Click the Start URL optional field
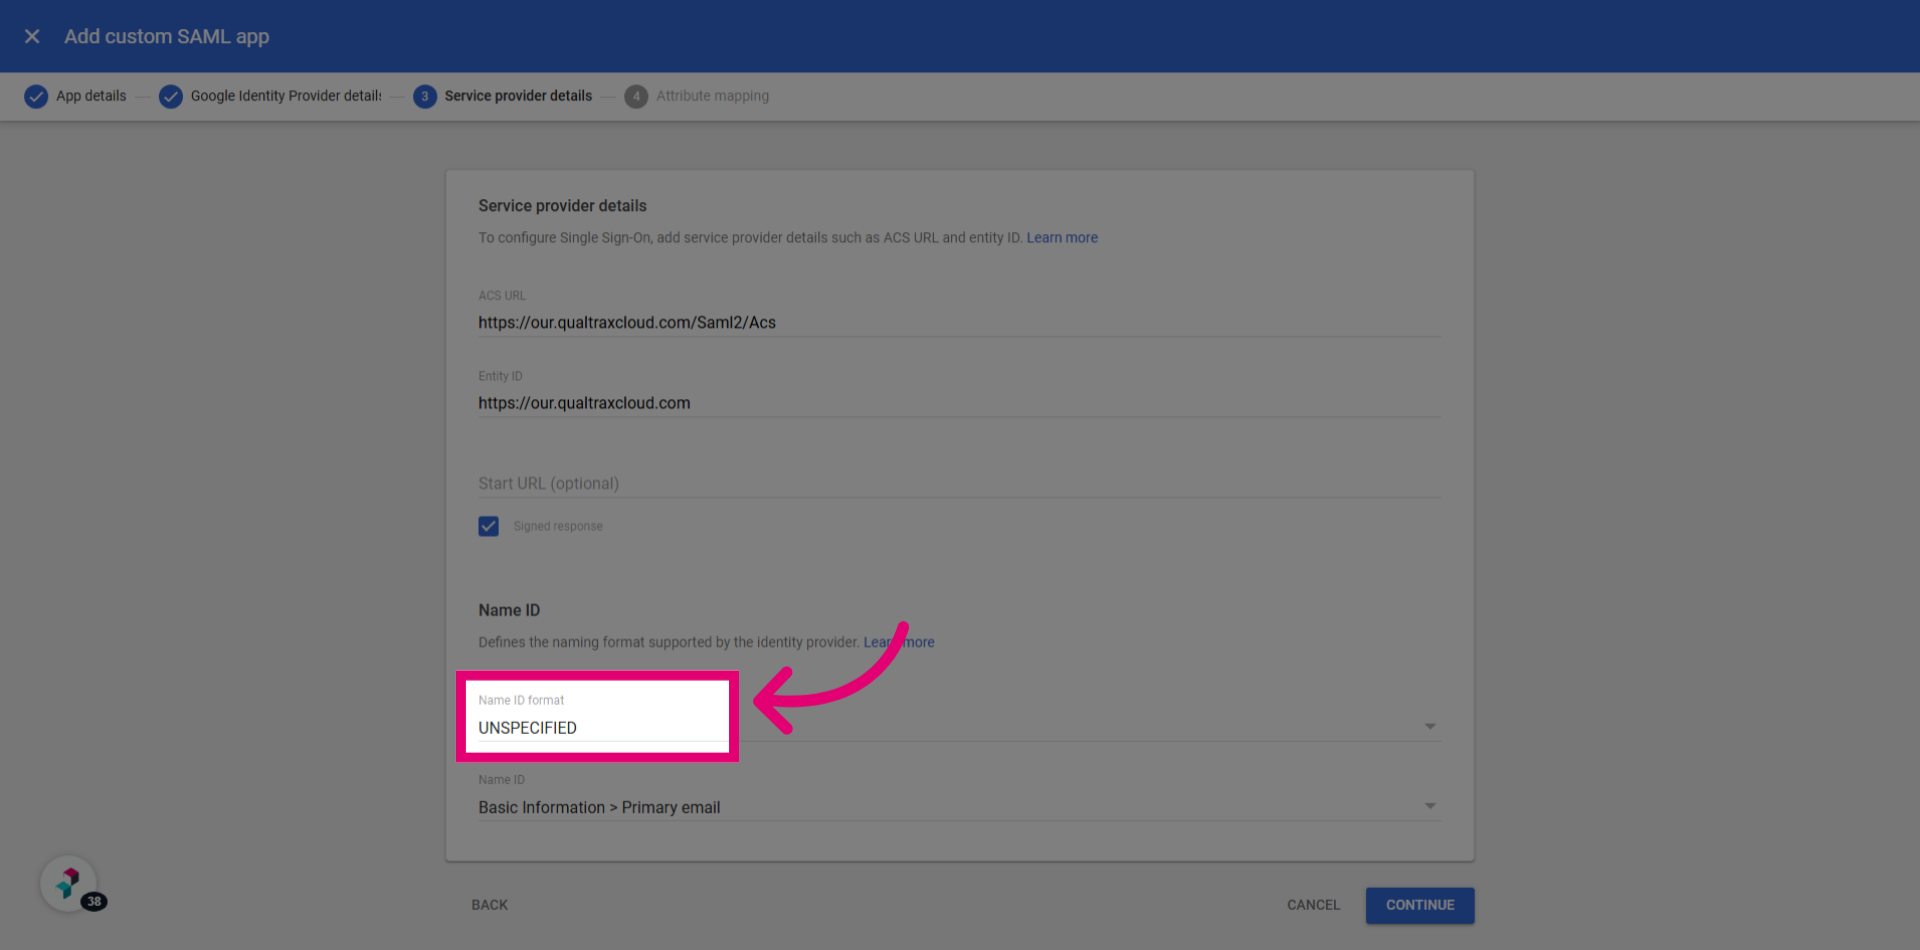Viewport: 1920px width, 950px height. (x=959, y=483)
